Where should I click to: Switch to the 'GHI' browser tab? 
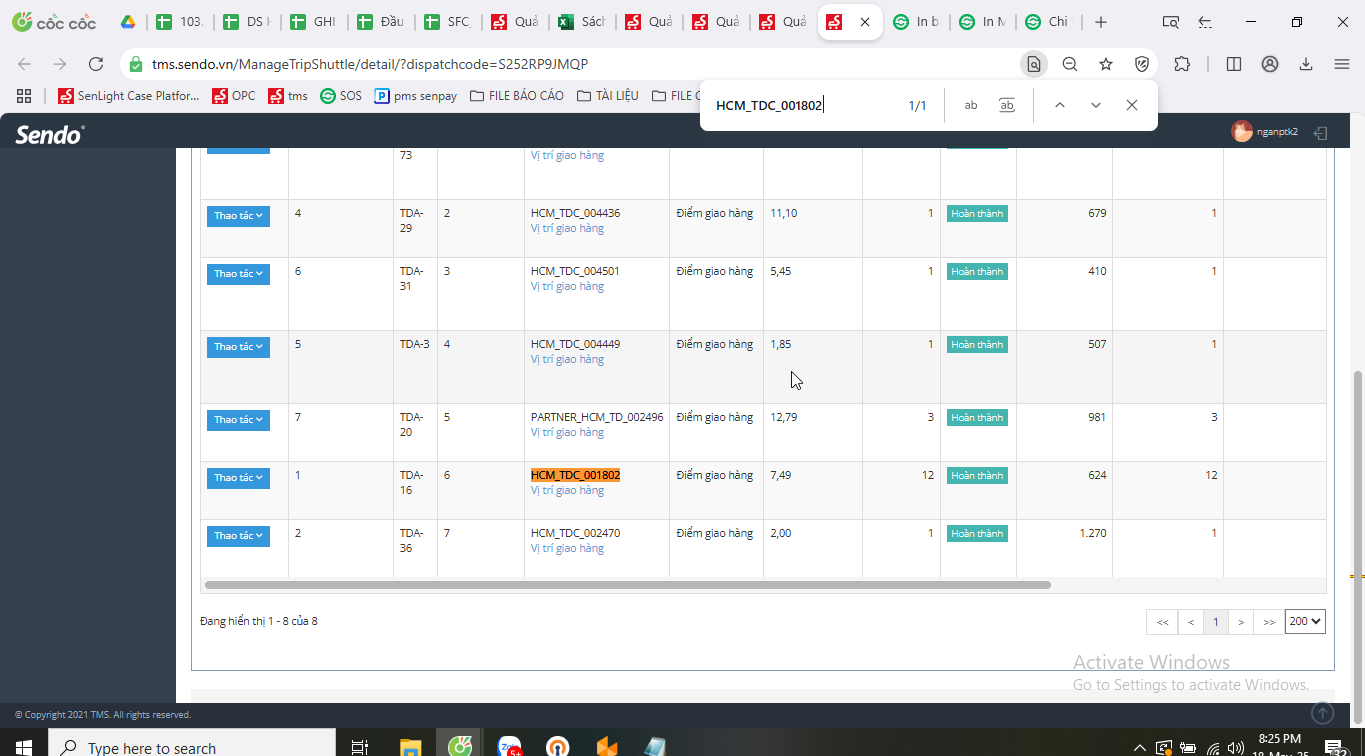pyautogui.click(x=314, y=22)
